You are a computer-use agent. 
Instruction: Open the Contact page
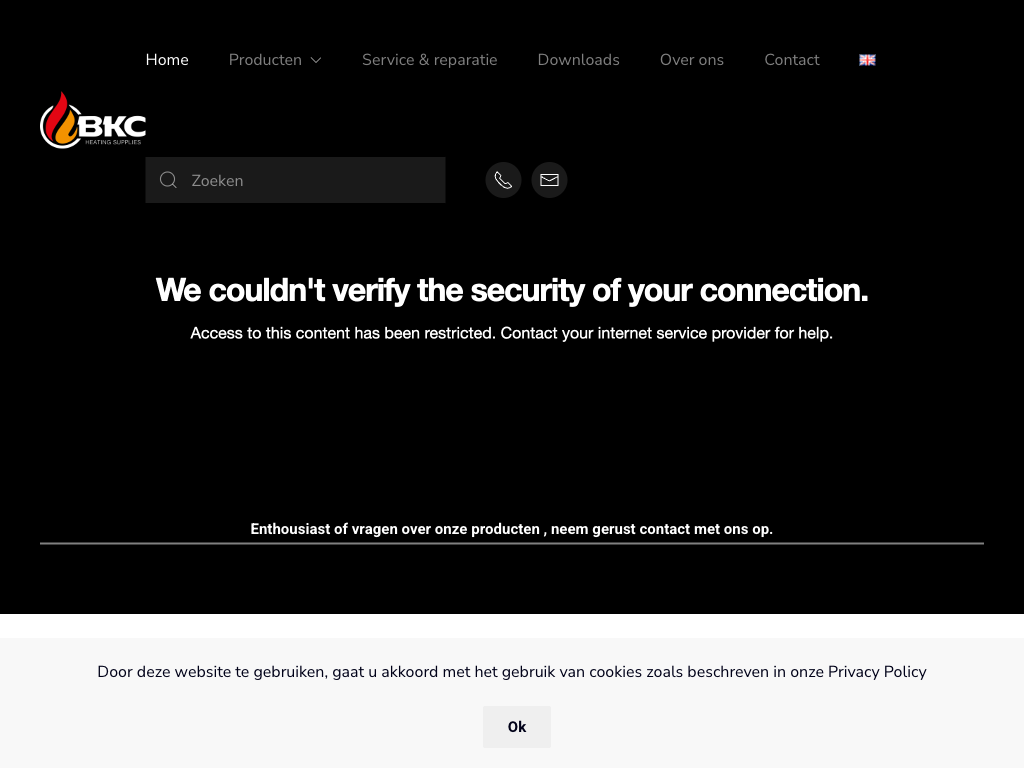(791, 60)
